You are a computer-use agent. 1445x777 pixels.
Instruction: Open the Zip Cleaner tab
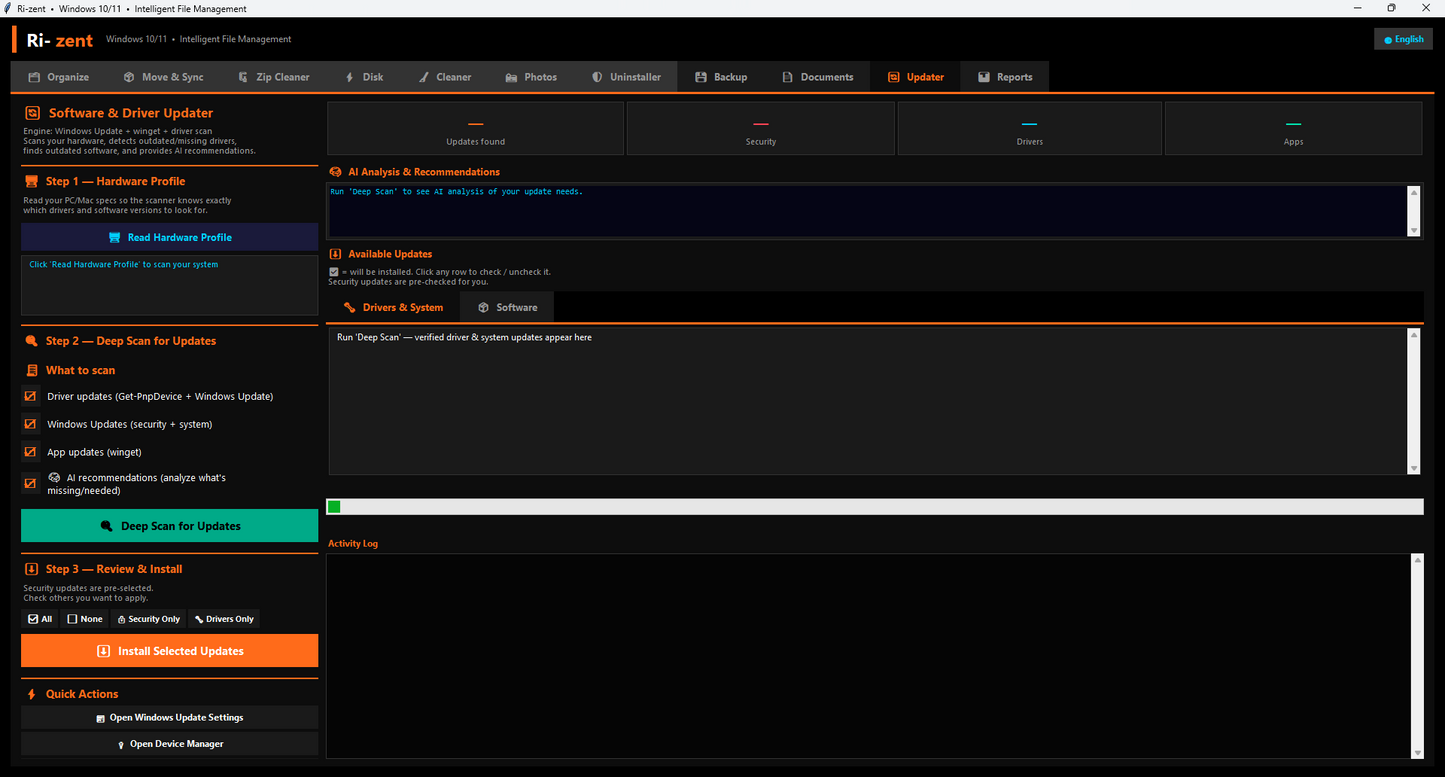[x=274, y=77]
